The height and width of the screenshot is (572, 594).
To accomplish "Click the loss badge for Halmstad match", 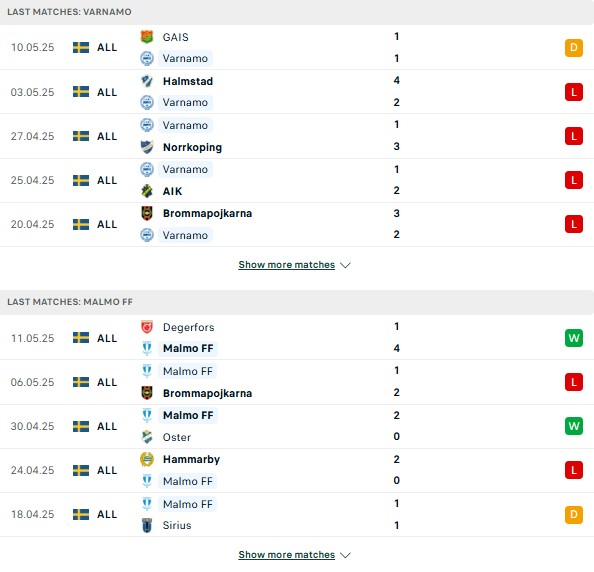I will pos(574,92).
